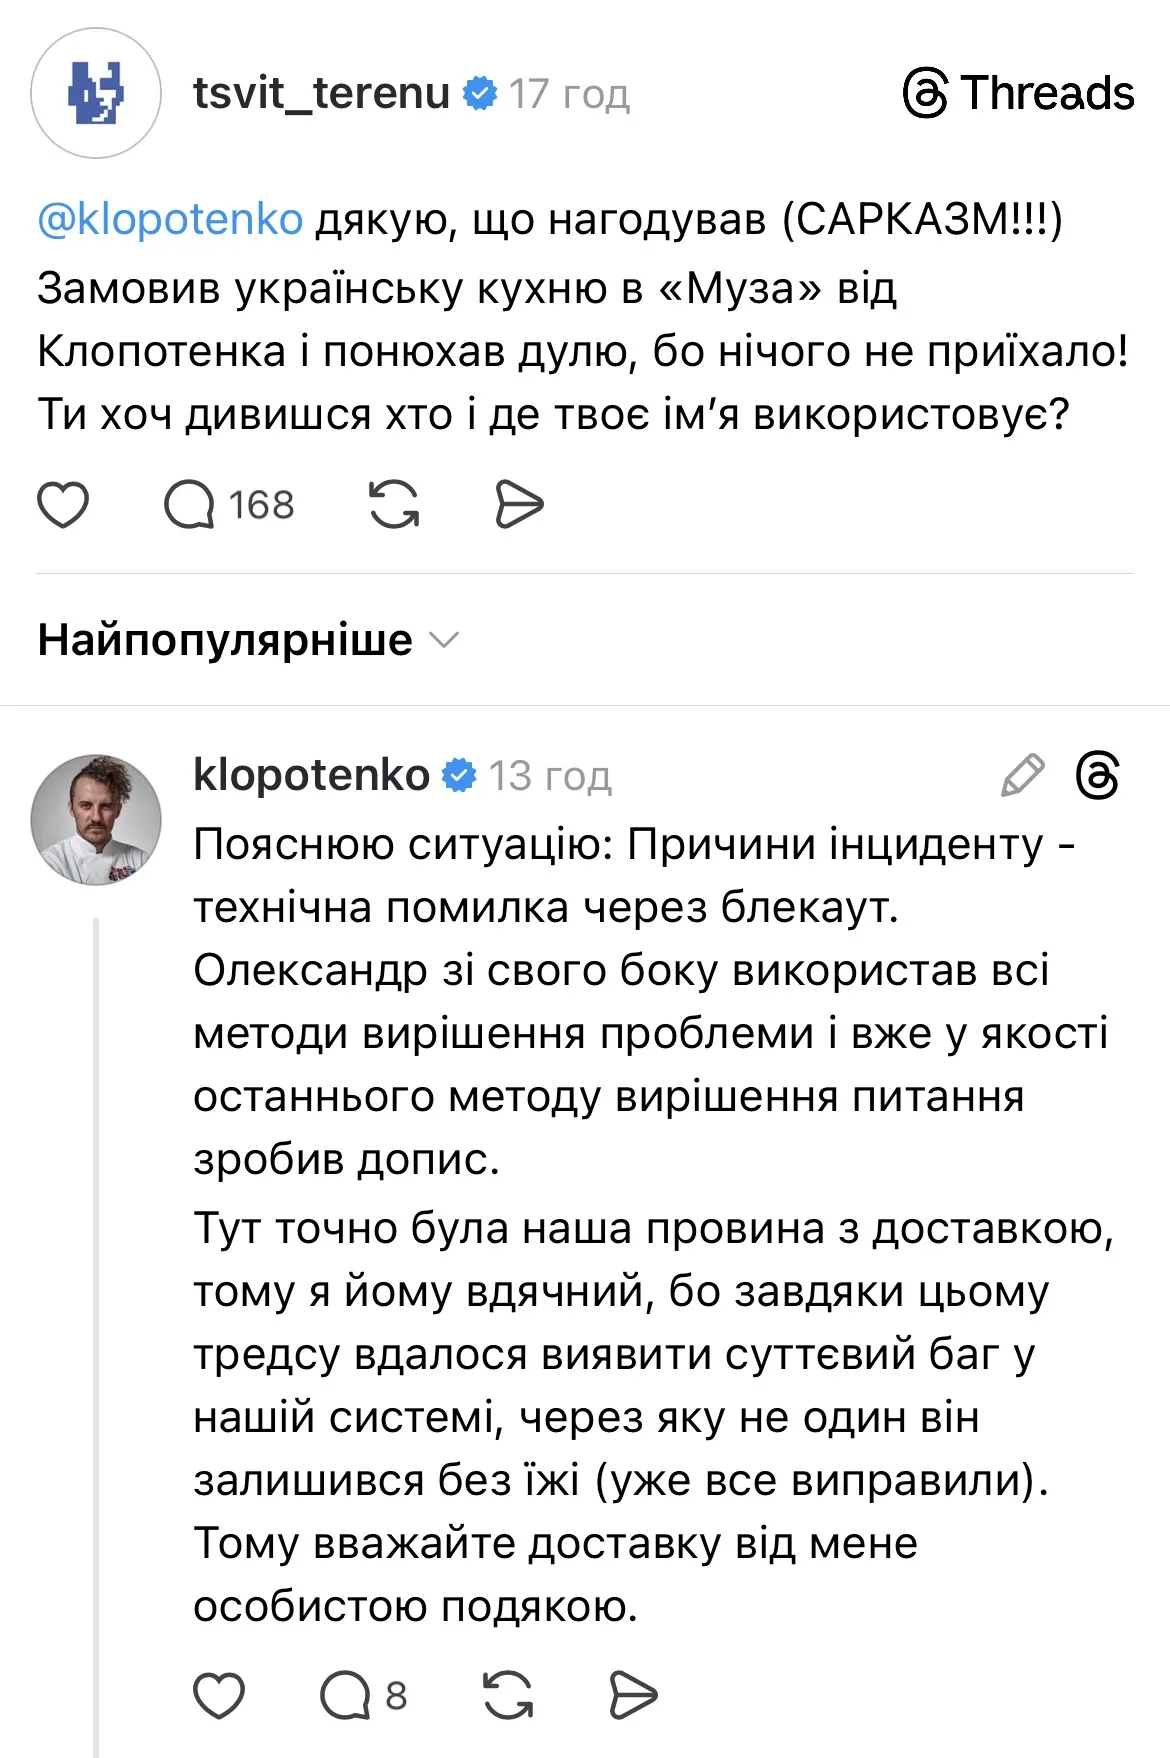Viewport: 1170px width, 1758px height.
Task: Click the 13 год timestamp on the reply
Action: pyautogui.click(x=550, y=776)
